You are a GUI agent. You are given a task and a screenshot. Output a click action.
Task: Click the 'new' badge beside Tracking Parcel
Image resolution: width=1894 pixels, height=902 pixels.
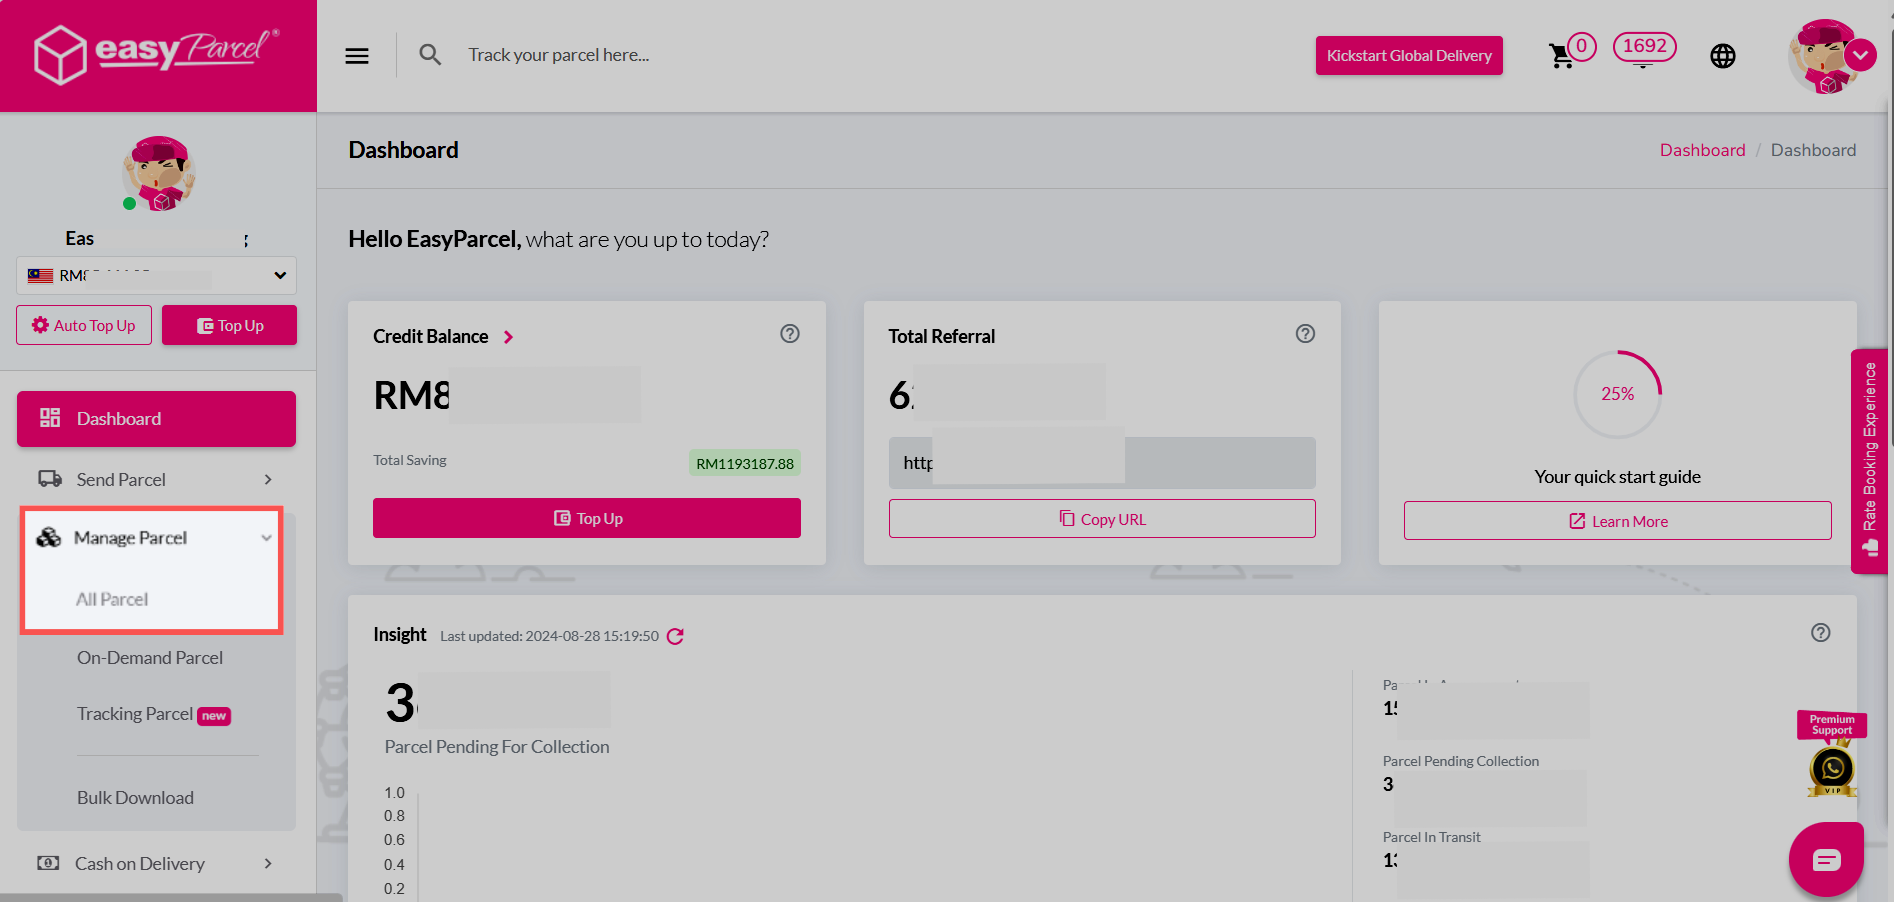(x=214, y=716)
